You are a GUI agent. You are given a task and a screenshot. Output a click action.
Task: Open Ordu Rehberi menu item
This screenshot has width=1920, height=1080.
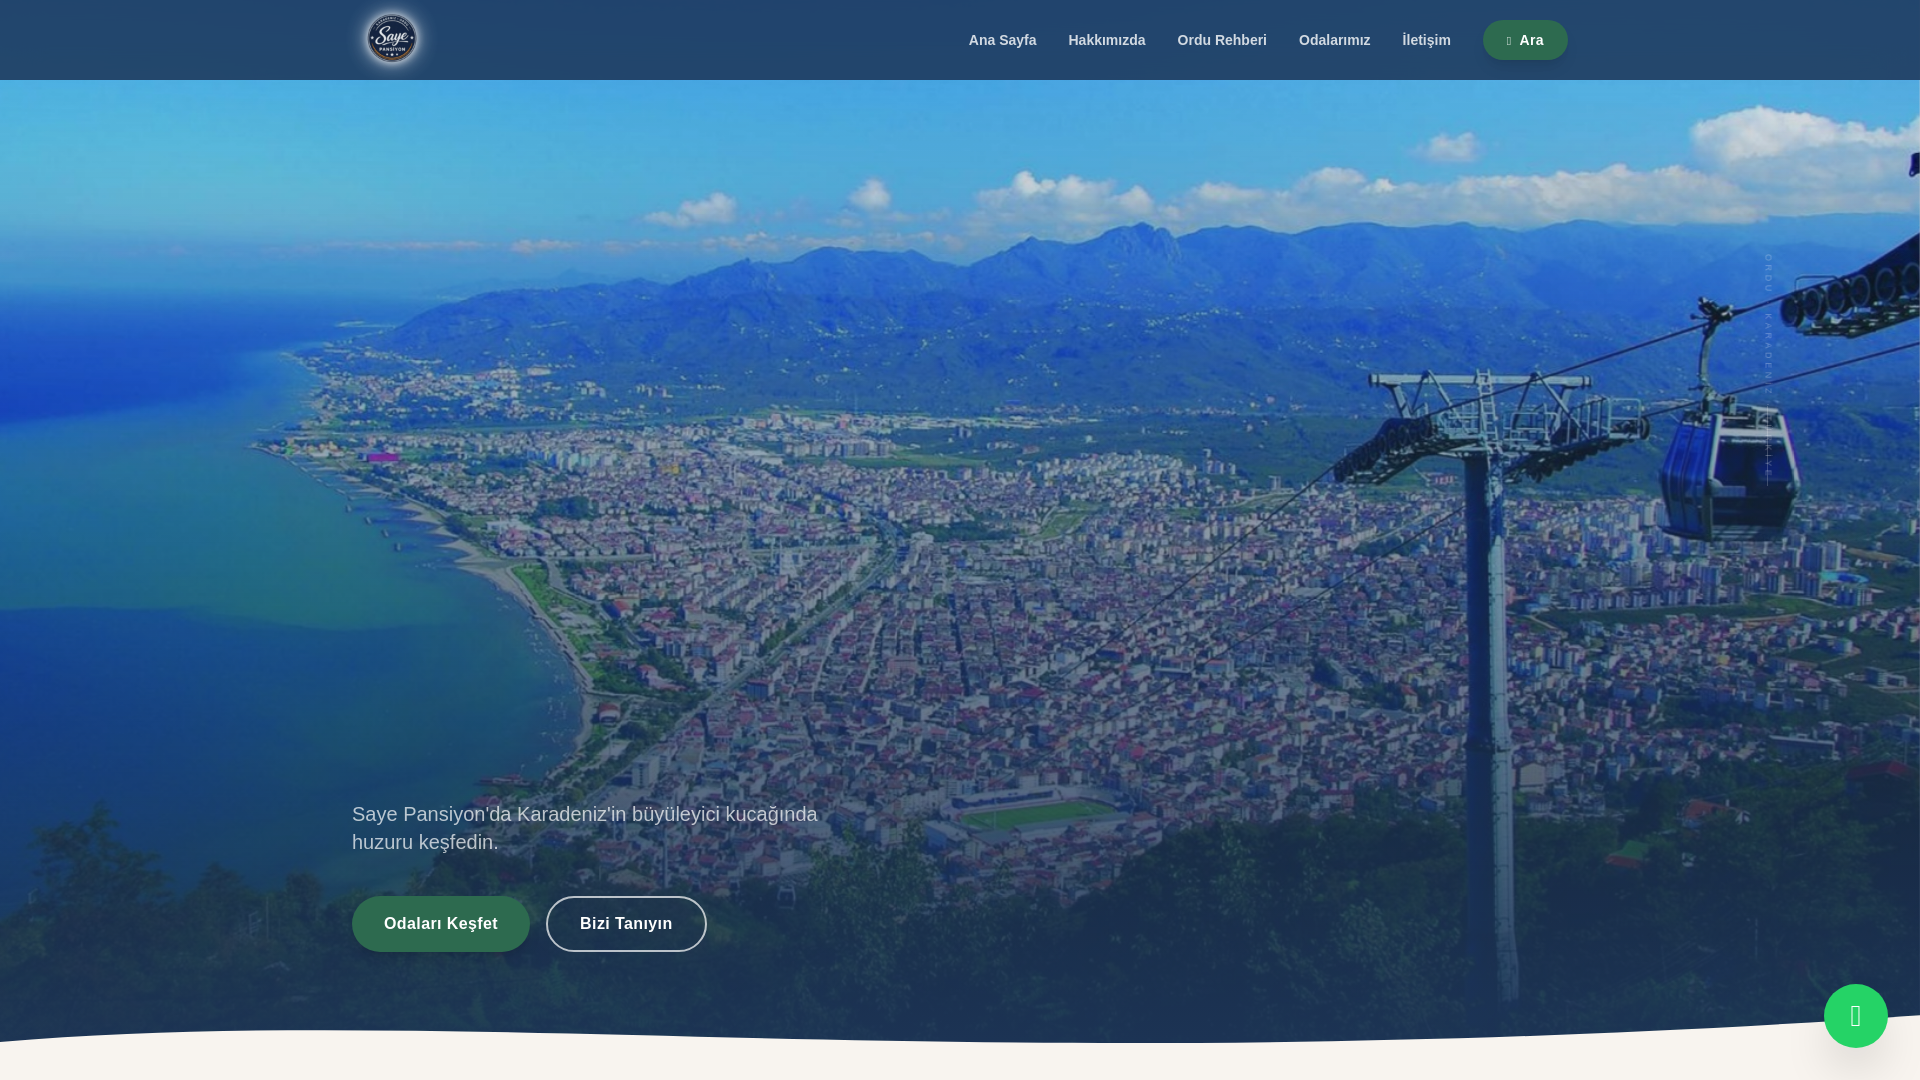(x=1221, y=40)
